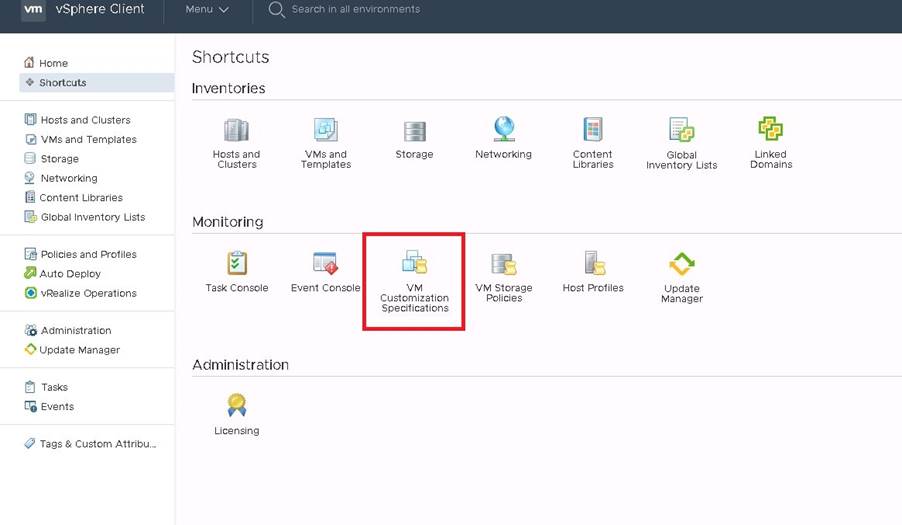Click the Networking icon in sidebar
This screenshot has width=902, height=525.
(x=30, y=178)
